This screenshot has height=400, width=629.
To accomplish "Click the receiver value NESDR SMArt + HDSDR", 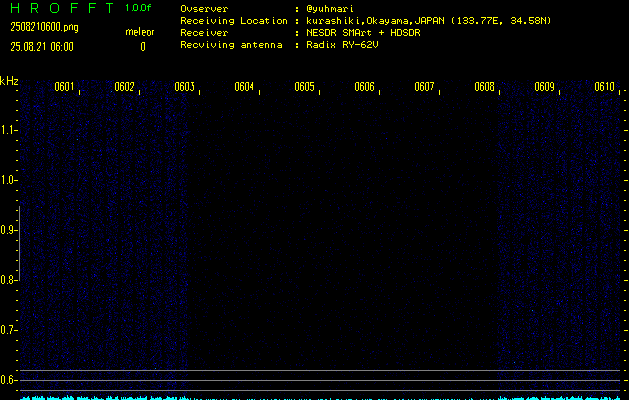I will click(x=363, y=33).
